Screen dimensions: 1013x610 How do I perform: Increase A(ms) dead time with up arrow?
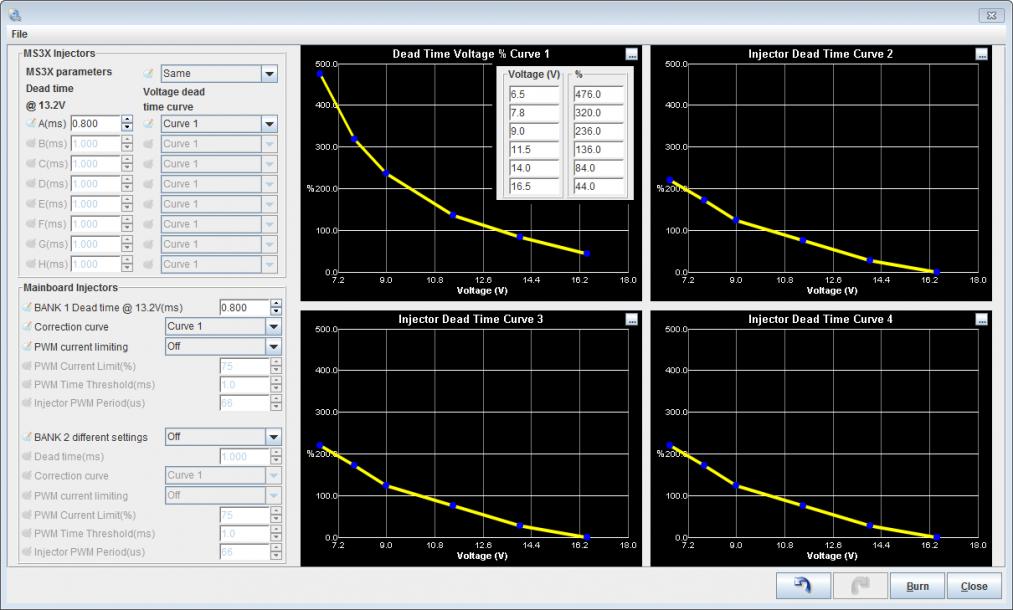pyautogui.click(x=127, y=120)
